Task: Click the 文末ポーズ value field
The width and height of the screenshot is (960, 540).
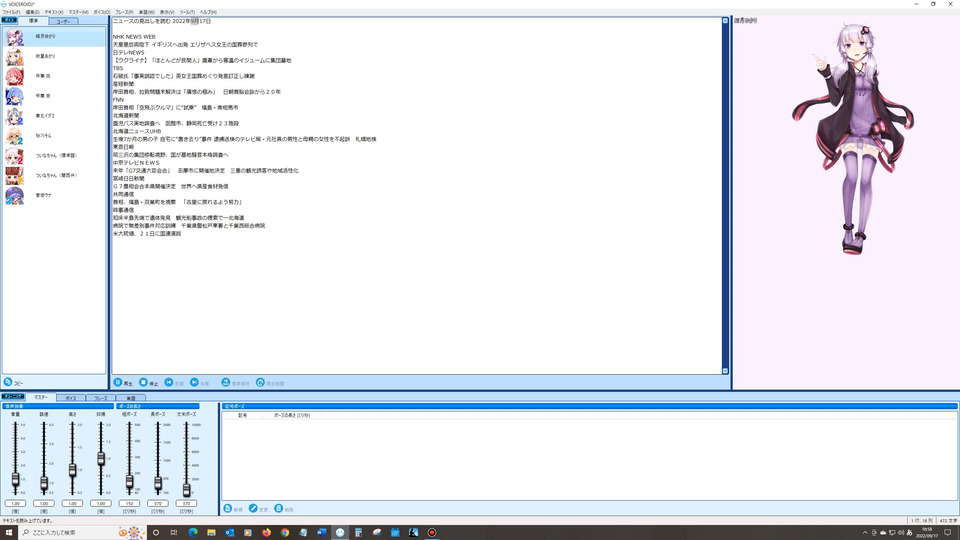Action: pyautogui.click(x=186, y=503)
